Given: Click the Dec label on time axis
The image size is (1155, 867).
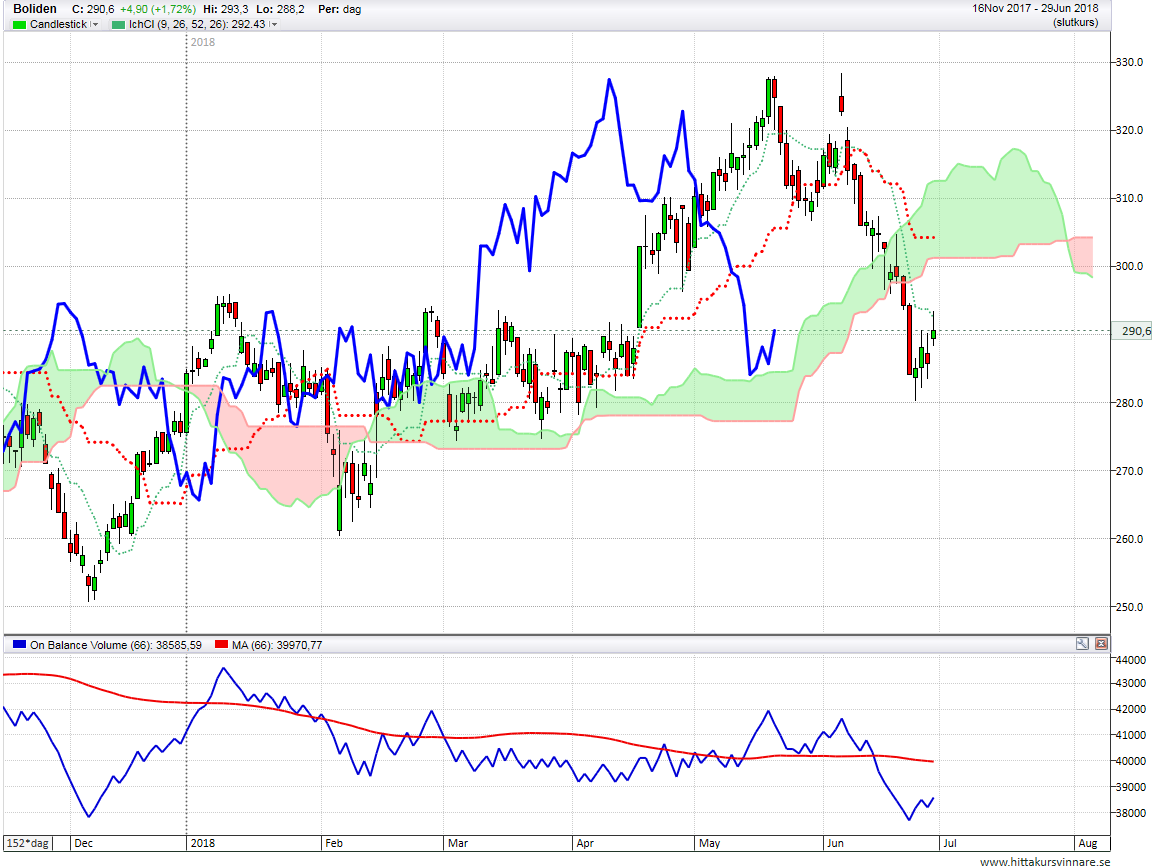Looking at the screenshot, I should click(83, 843).
